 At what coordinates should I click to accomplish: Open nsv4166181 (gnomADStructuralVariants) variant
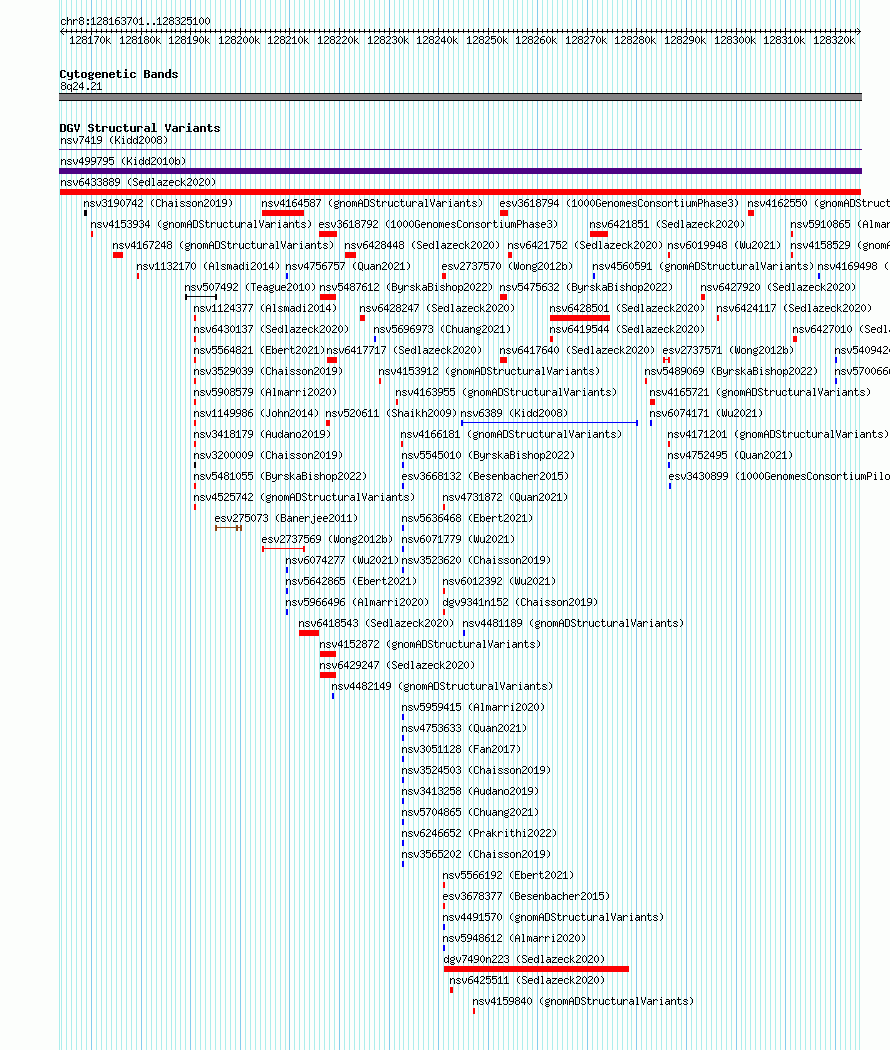[511, 434]
